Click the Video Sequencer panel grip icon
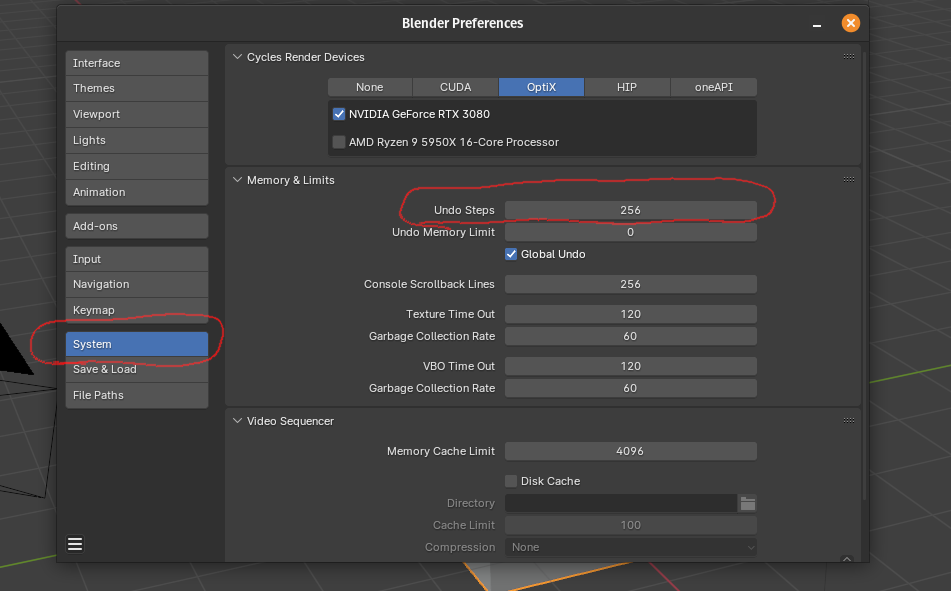 coord(848,421)
